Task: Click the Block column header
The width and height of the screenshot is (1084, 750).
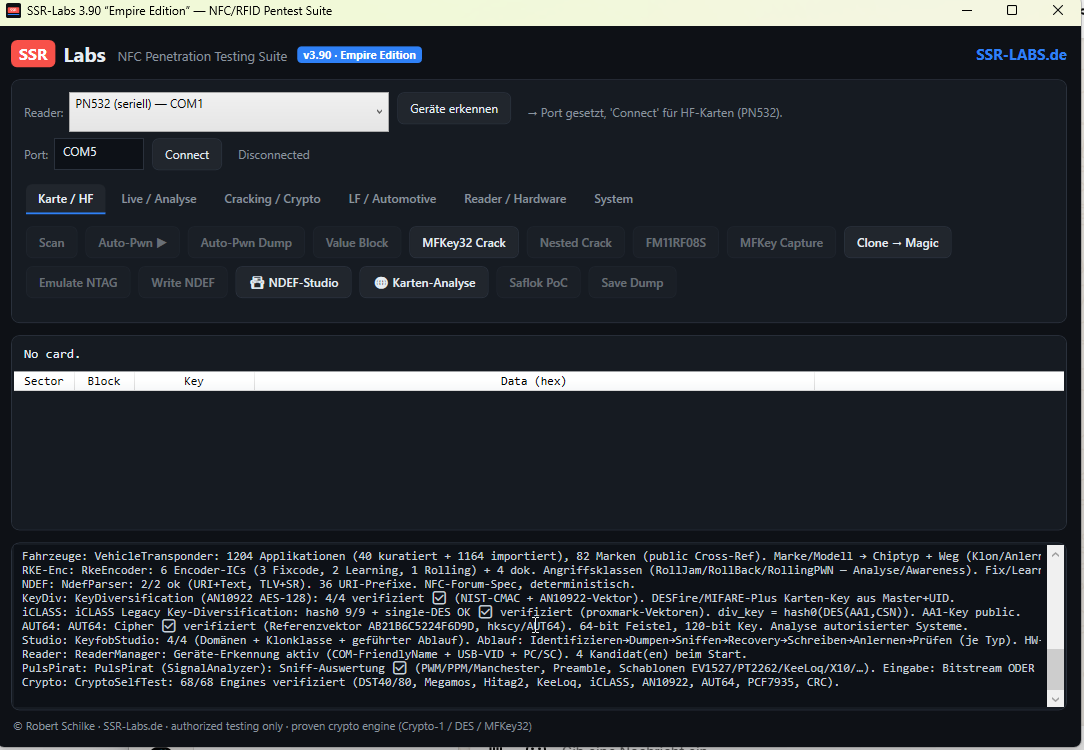Action: (104, 381)
